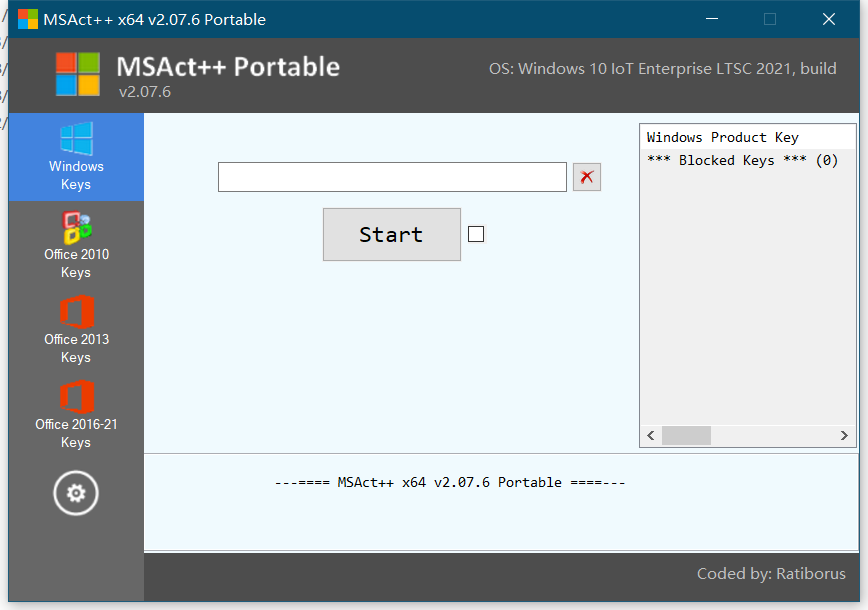Click the title bar app icon
This screenshot has height=610, width=868.
point(28,19)
